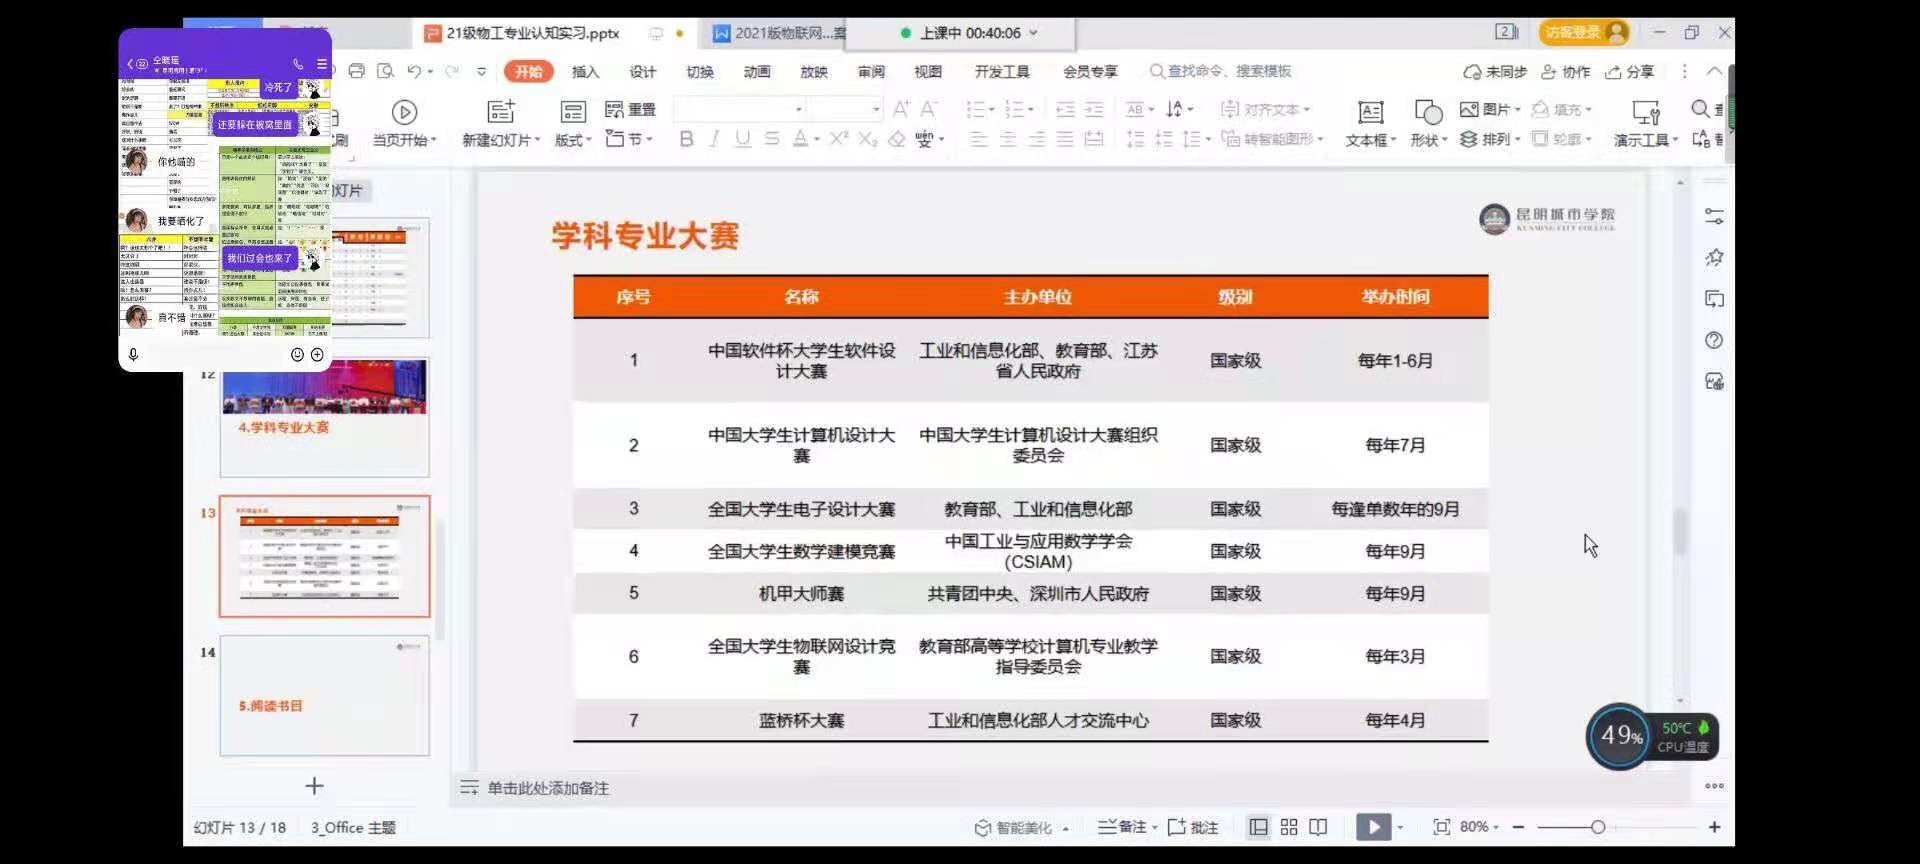Click the 协作 collaborate button
1920x864 pixels.
[1565, 71]
